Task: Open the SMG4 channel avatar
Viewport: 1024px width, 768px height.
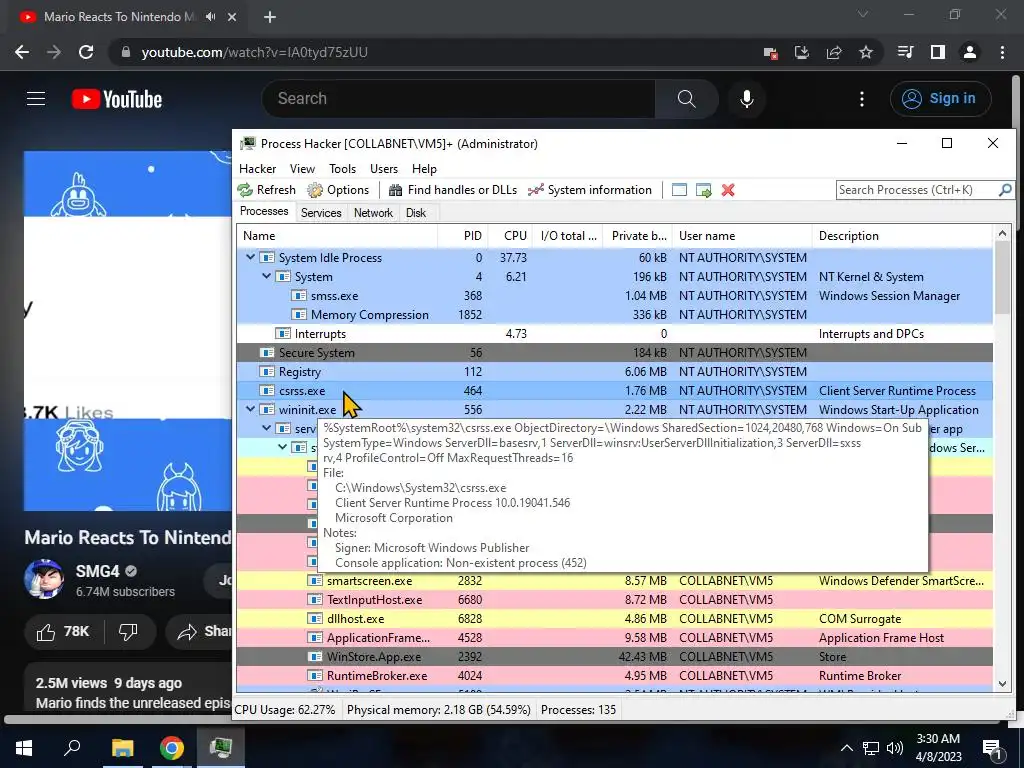Action: [44, 579]
